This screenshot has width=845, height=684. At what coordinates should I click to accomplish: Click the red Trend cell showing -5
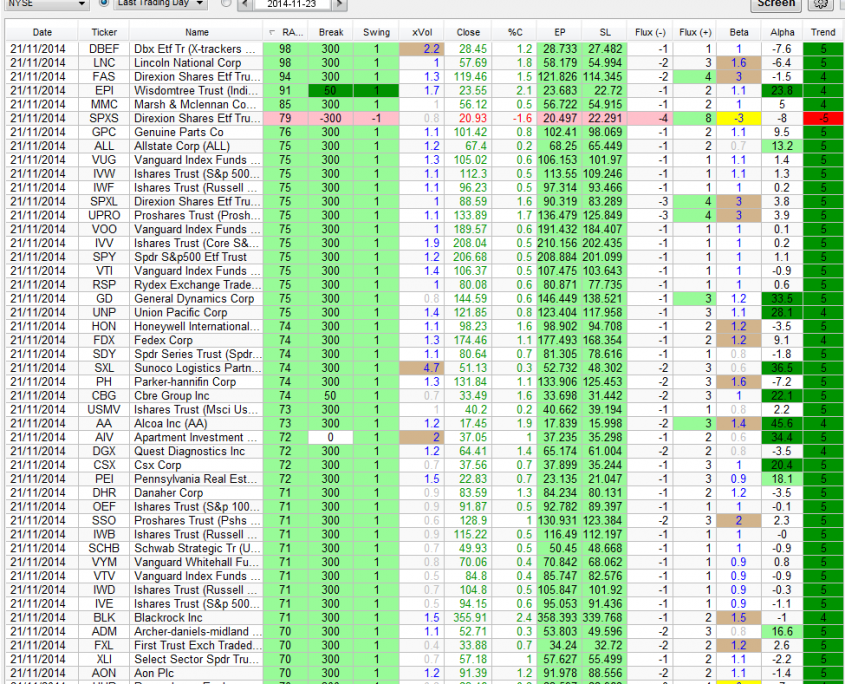823,118
